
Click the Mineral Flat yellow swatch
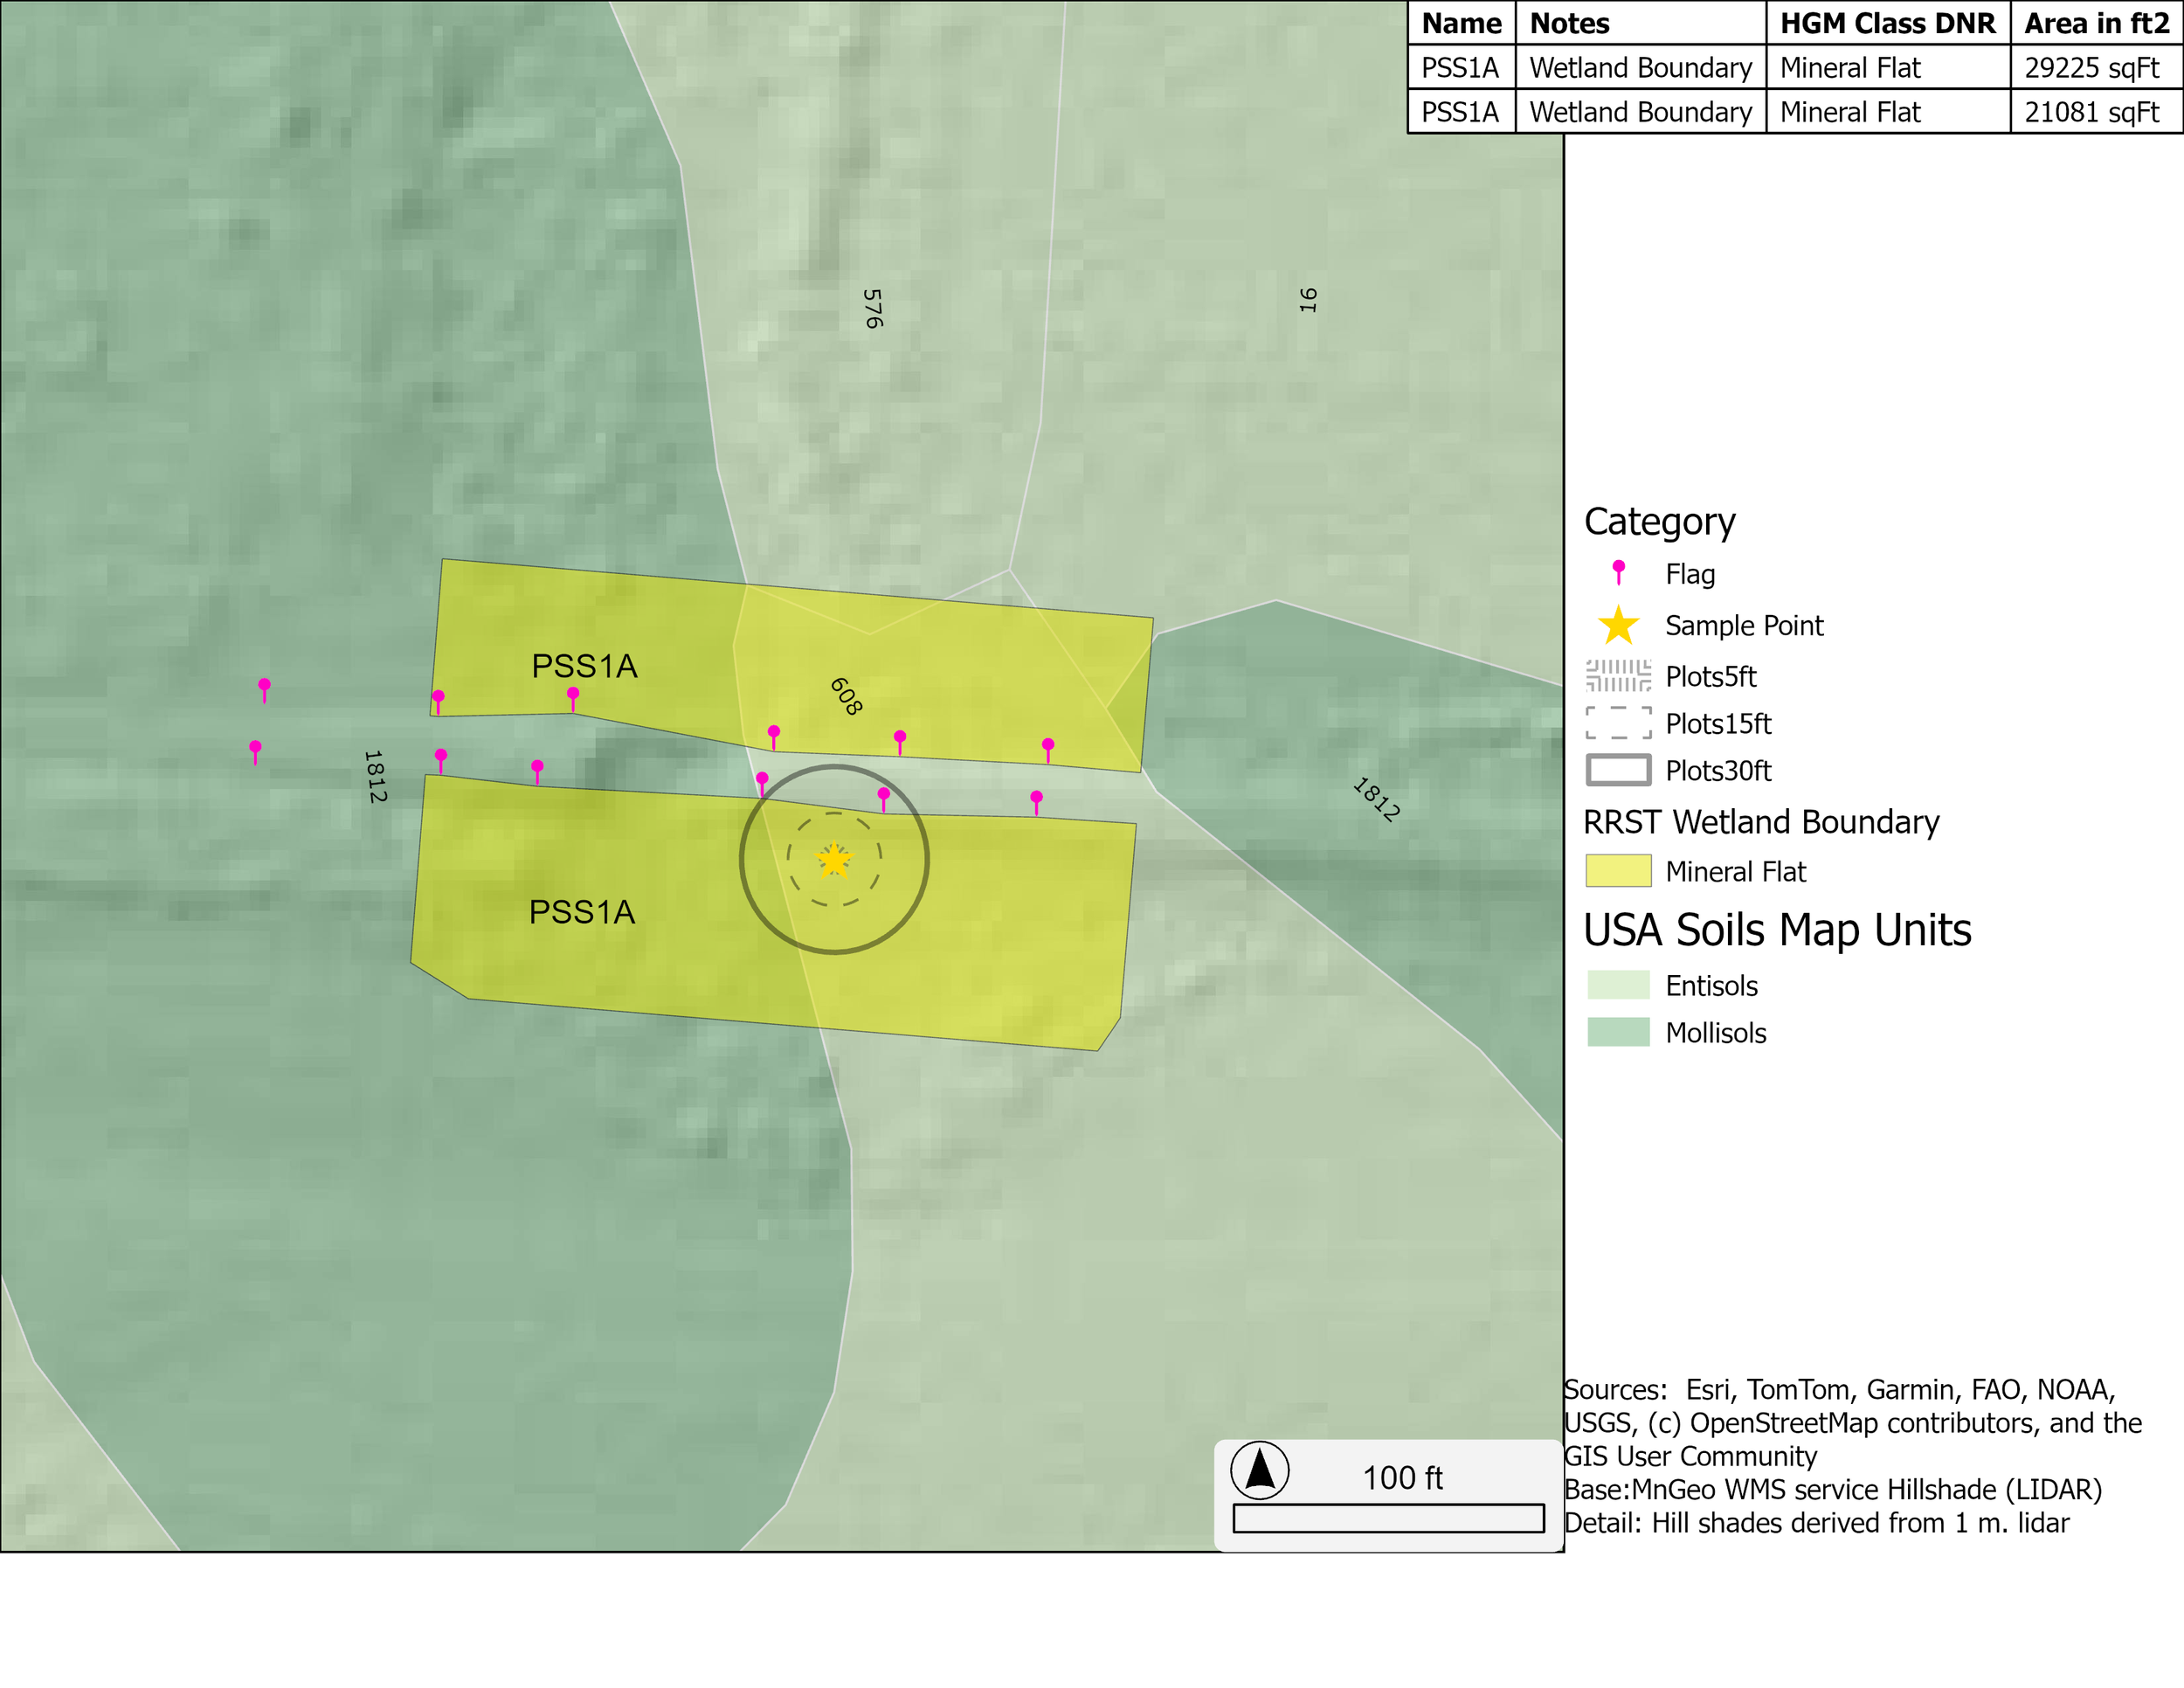pyautogui.click(x=1618, y=871)
